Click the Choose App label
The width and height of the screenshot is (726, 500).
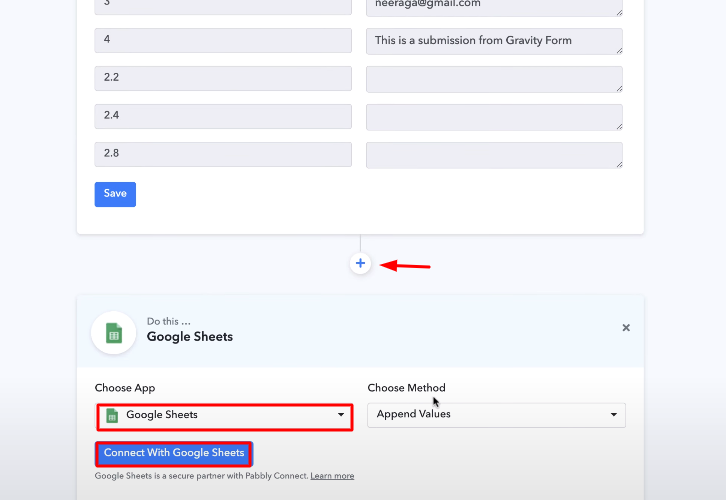click(x=125, y=388)
